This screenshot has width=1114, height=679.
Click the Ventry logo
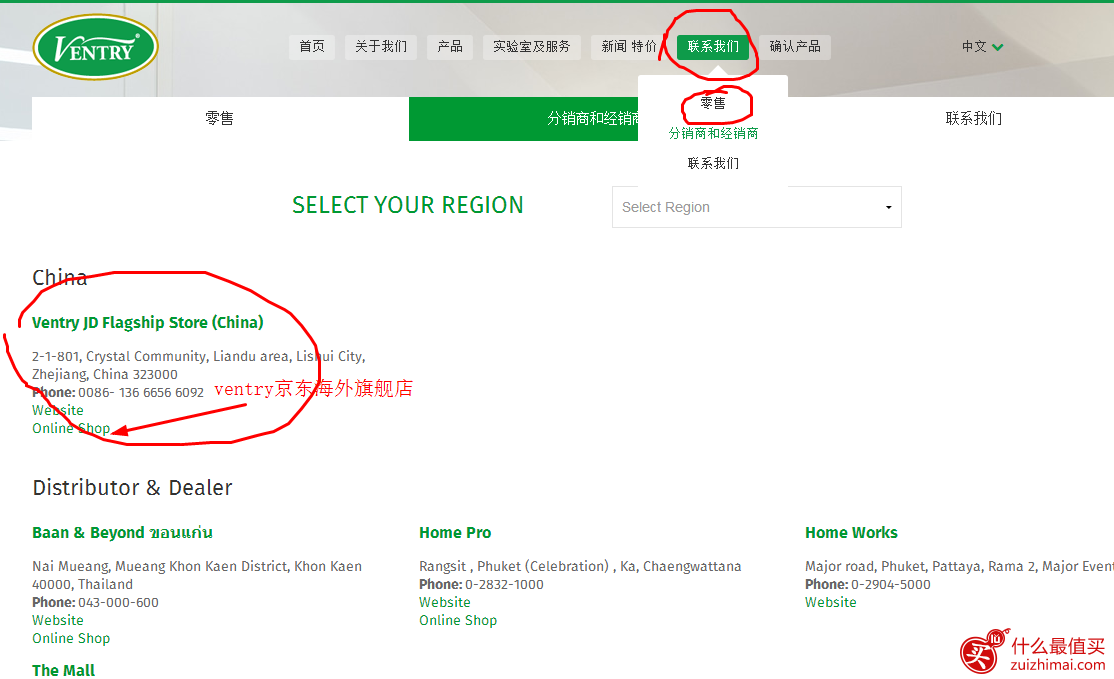click(x=95, y=48)
